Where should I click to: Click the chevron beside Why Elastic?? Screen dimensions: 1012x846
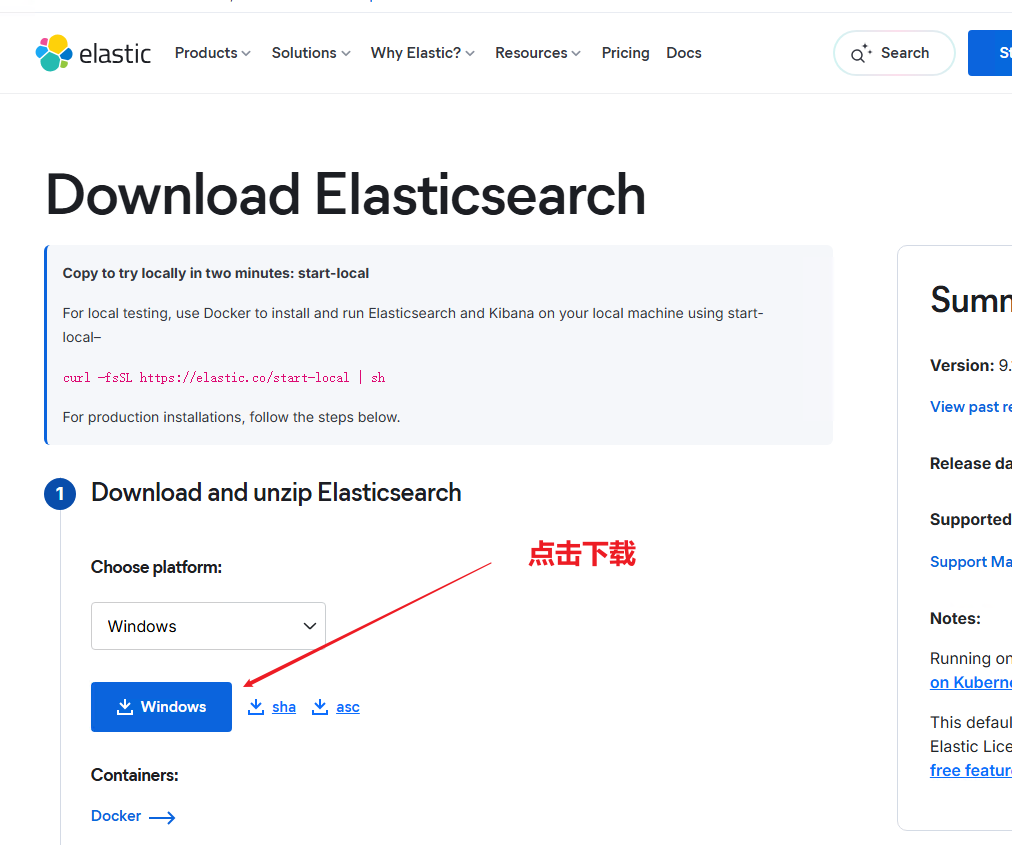pos(470,54)
